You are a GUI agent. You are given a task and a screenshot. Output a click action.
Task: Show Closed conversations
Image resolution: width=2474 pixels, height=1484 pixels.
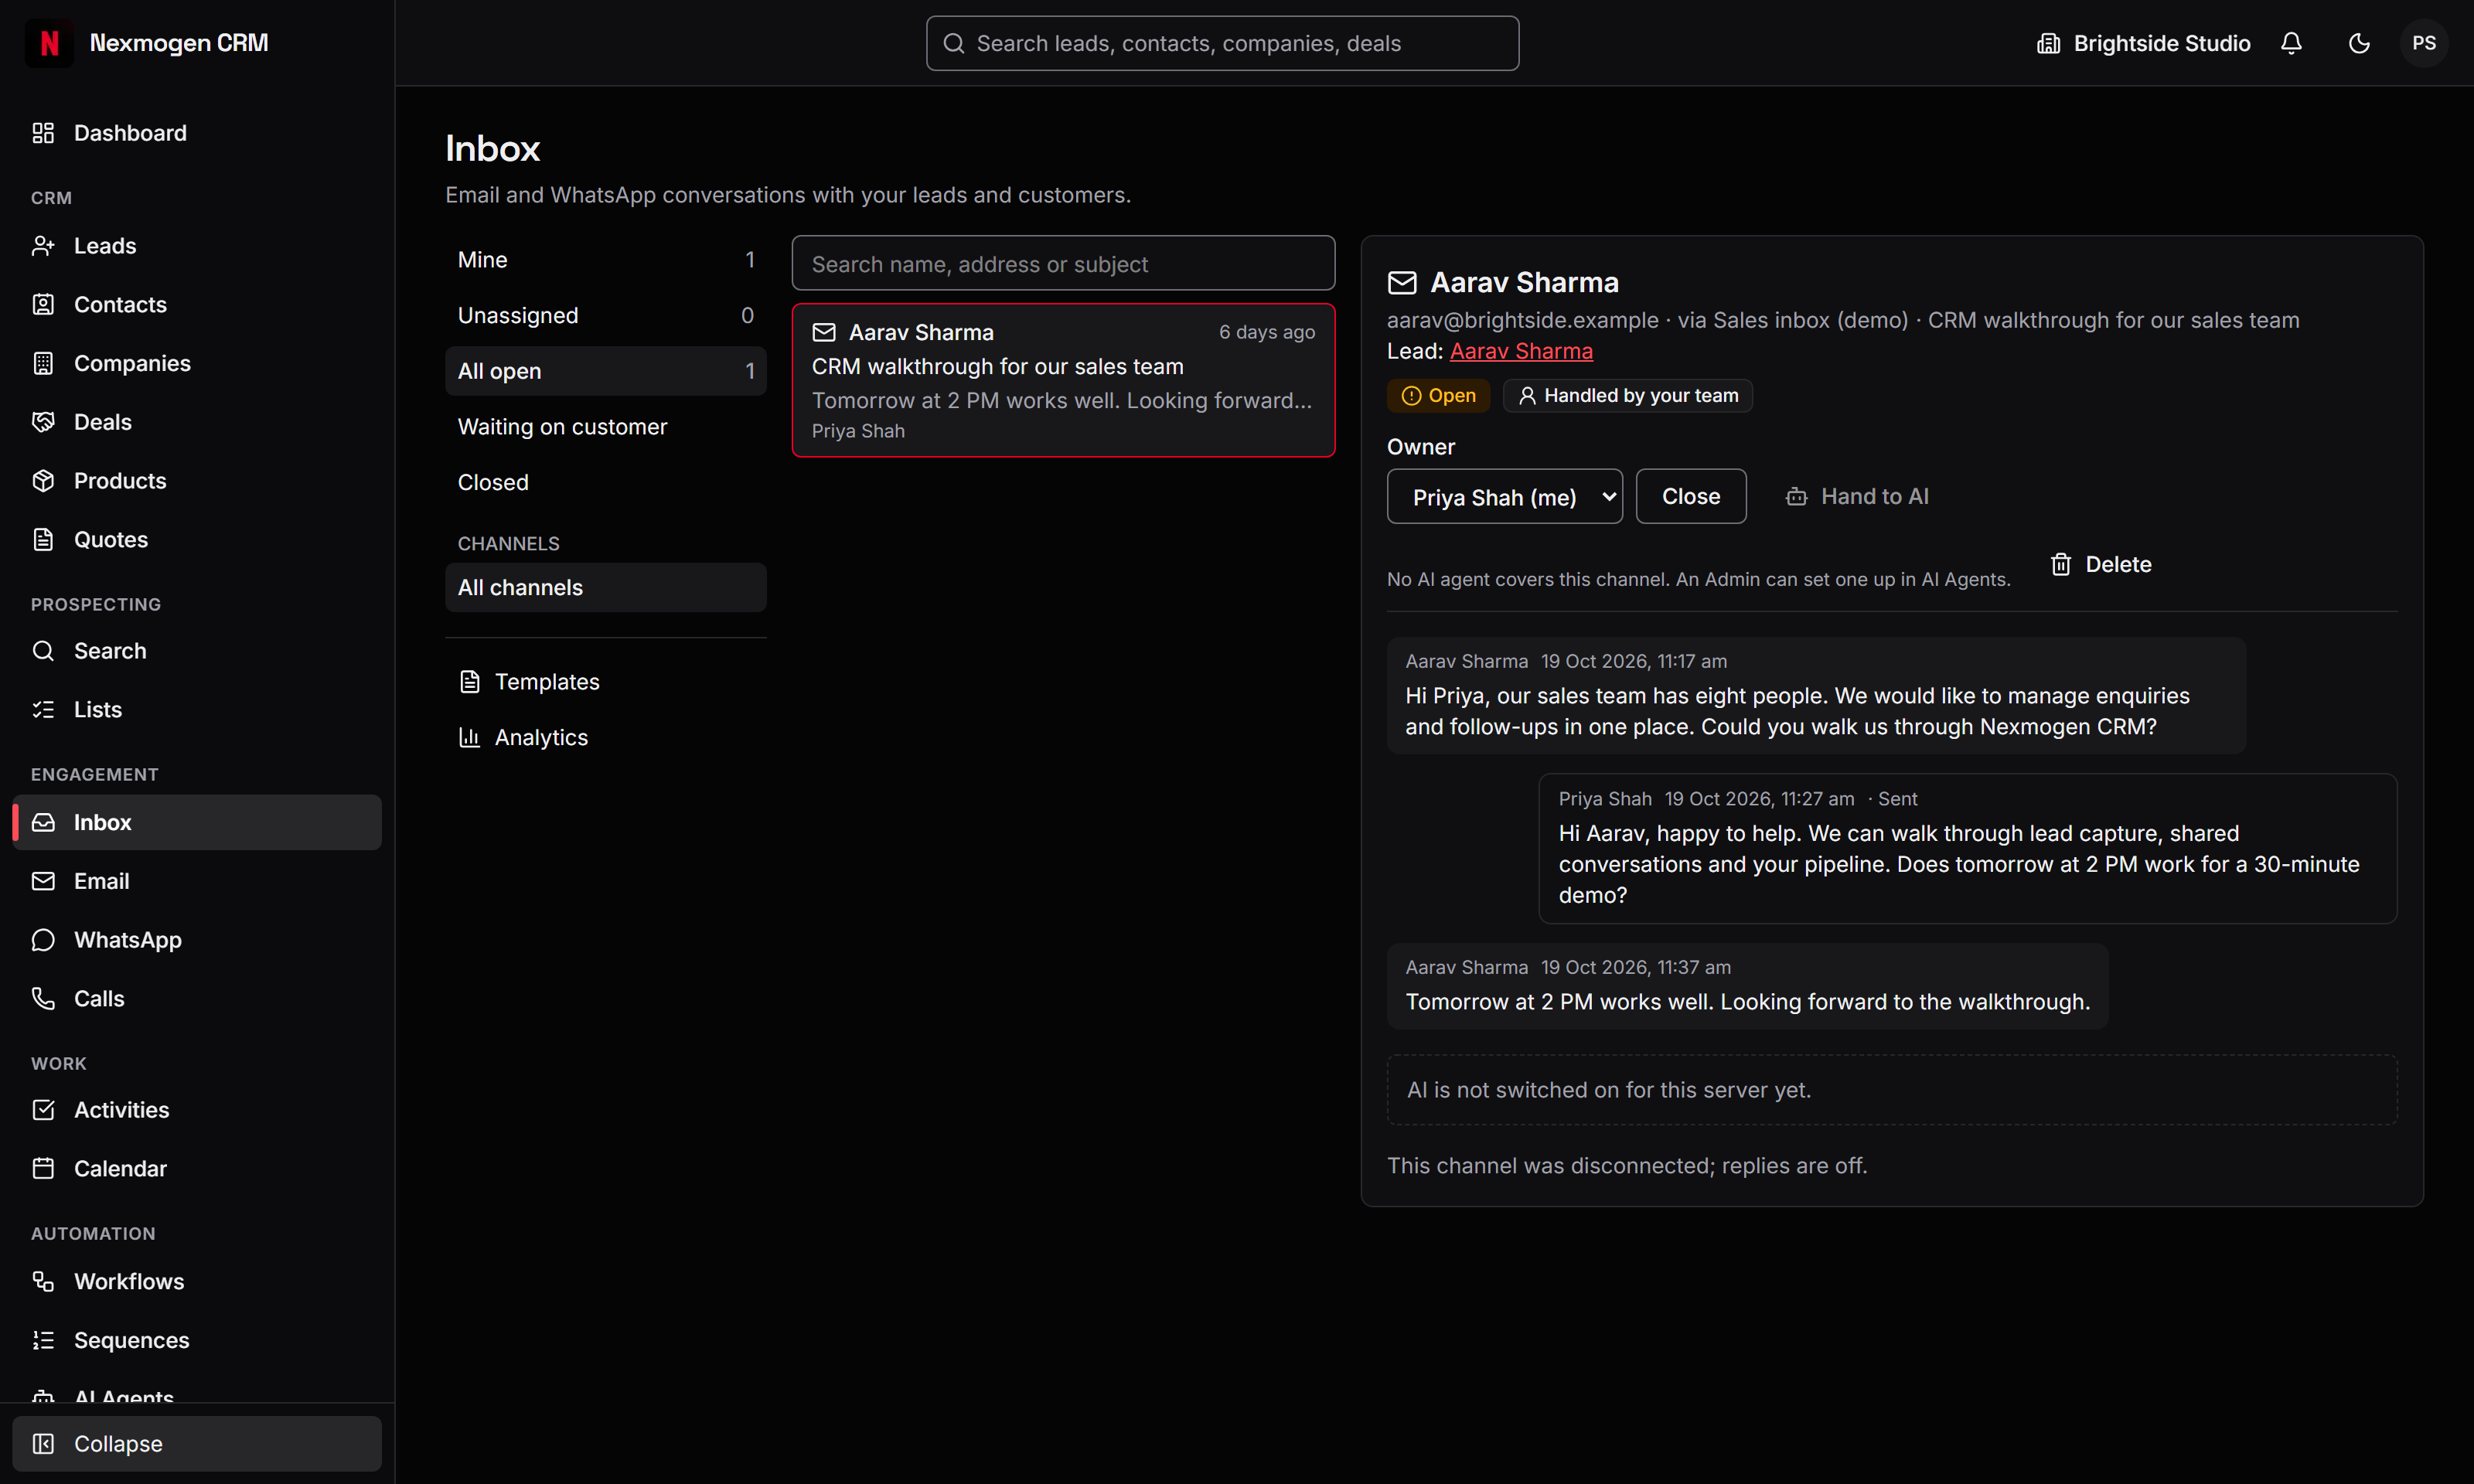point(605,483)
